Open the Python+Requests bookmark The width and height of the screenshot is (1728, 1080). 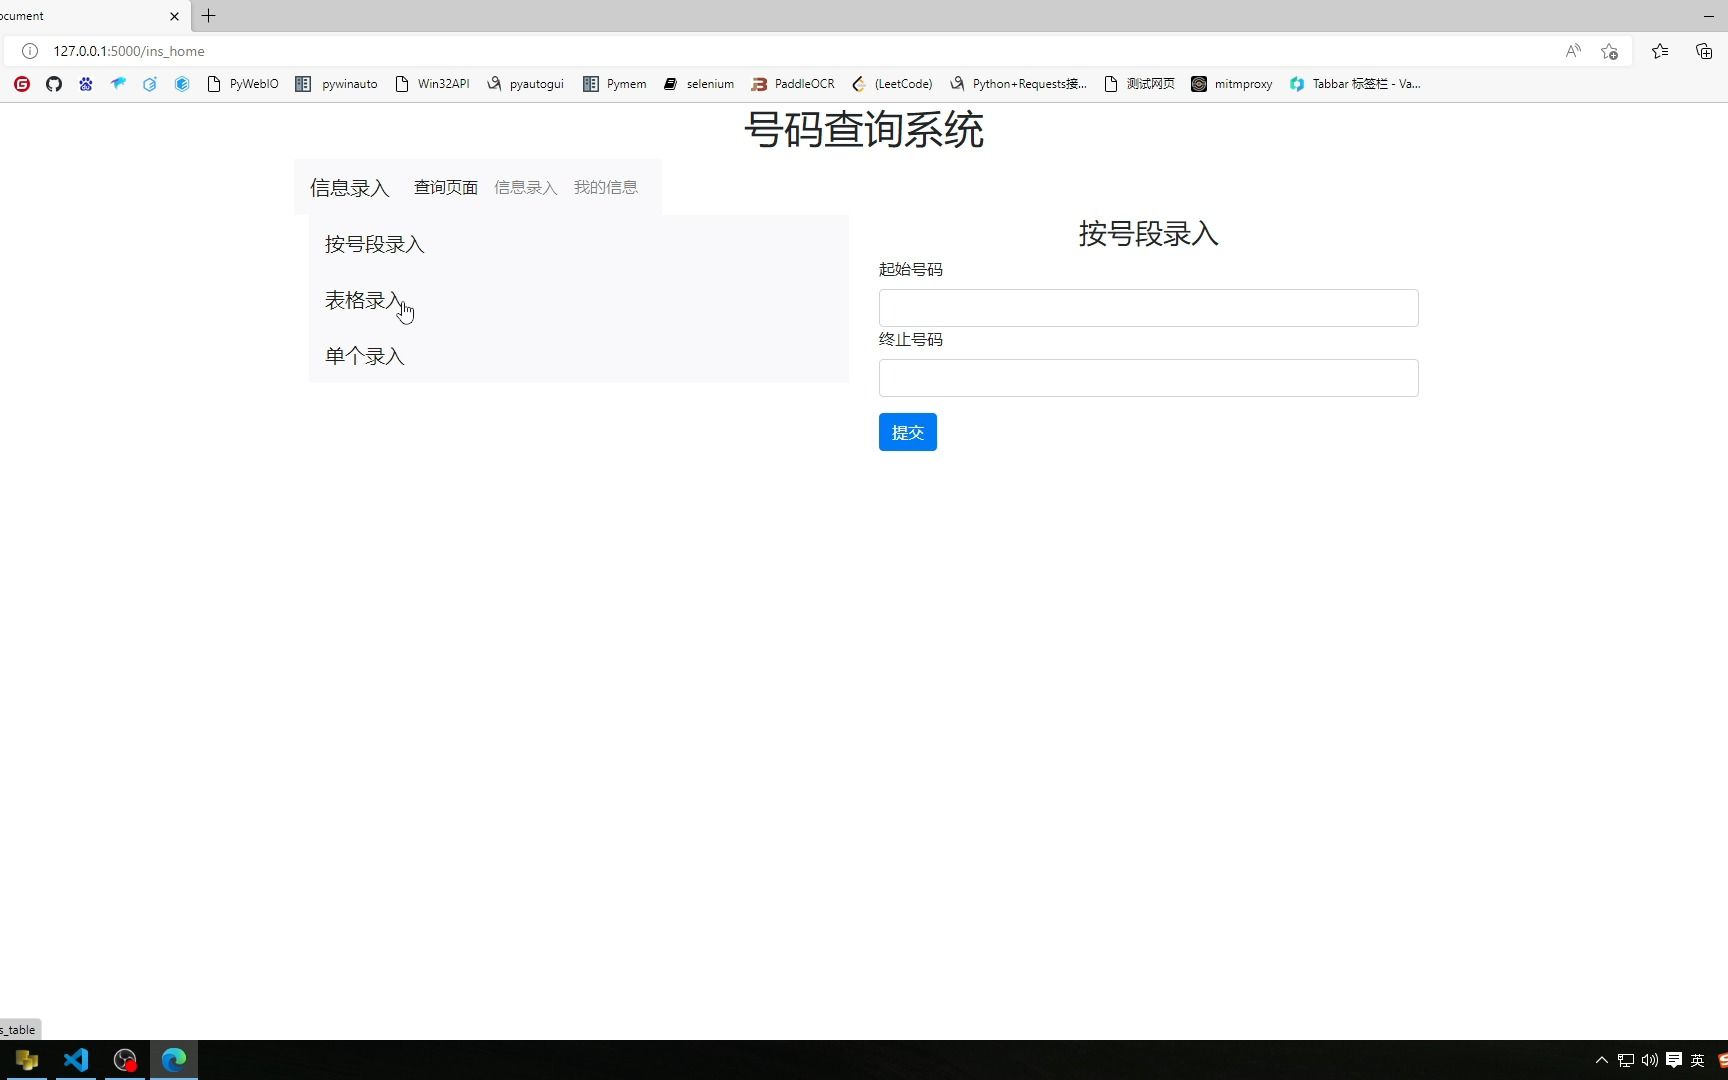point(1018,84)
